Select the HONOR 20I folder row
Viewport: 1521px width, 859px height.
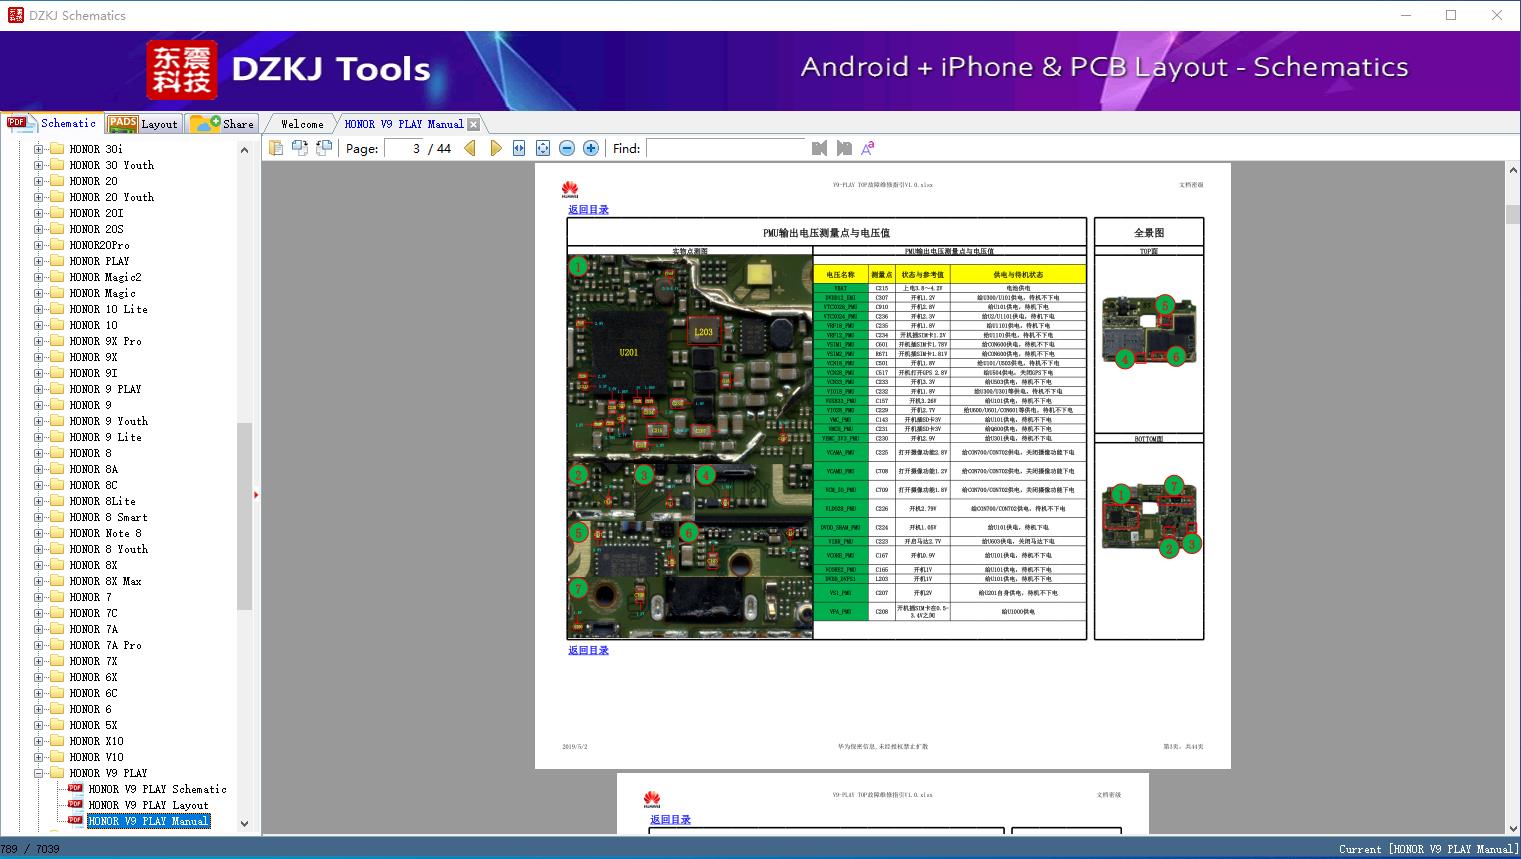(x=96, y=213)
